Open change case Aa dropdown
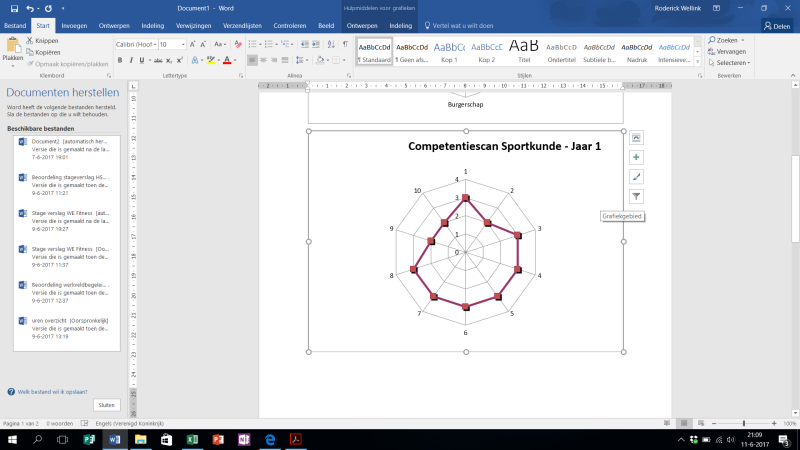800x450 pixels. (x=219, y=44)
